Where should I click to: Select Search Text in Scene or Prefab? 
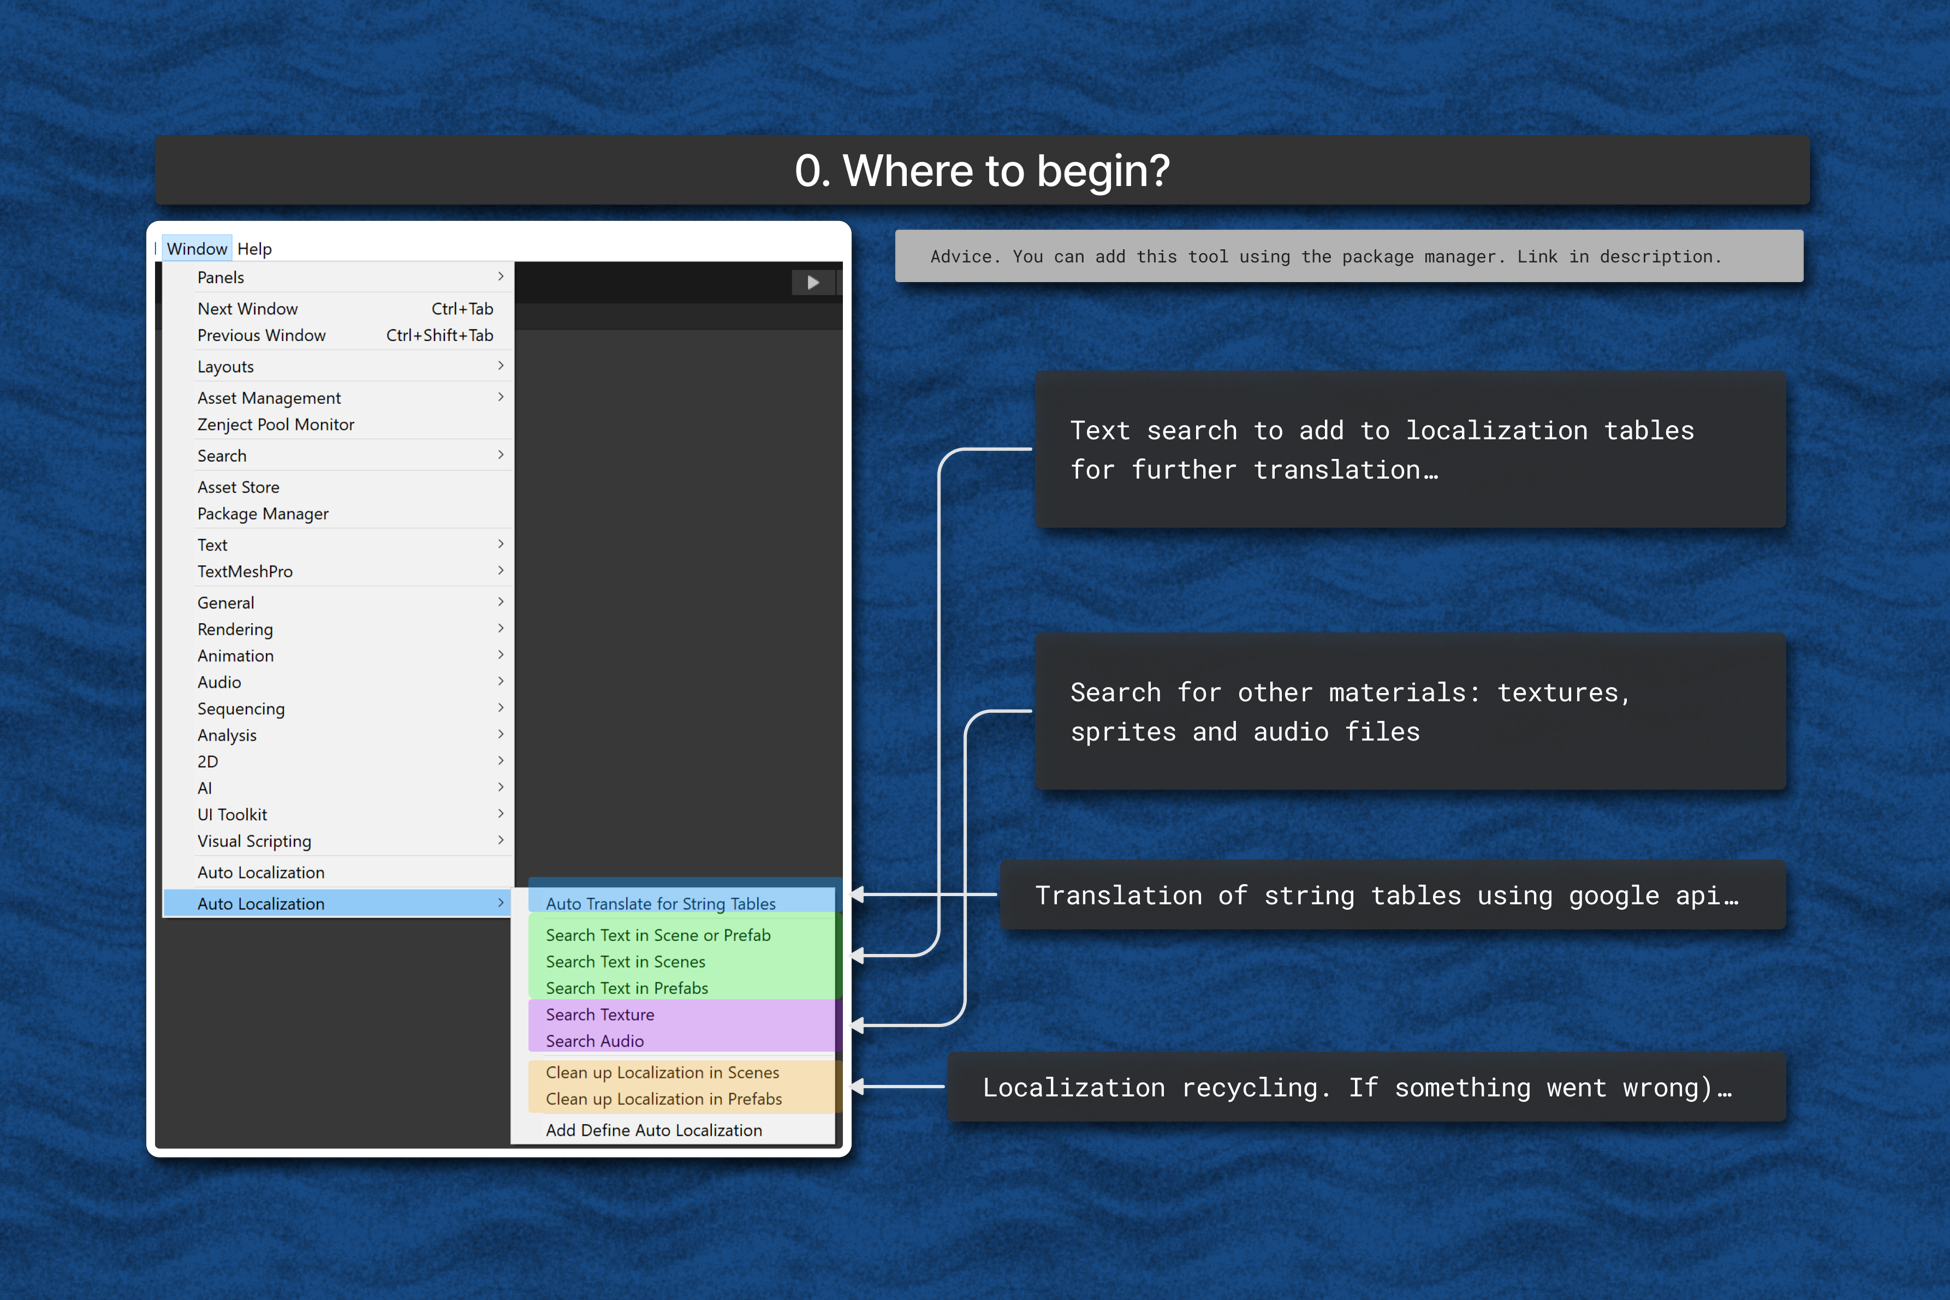tap(658, 935)
